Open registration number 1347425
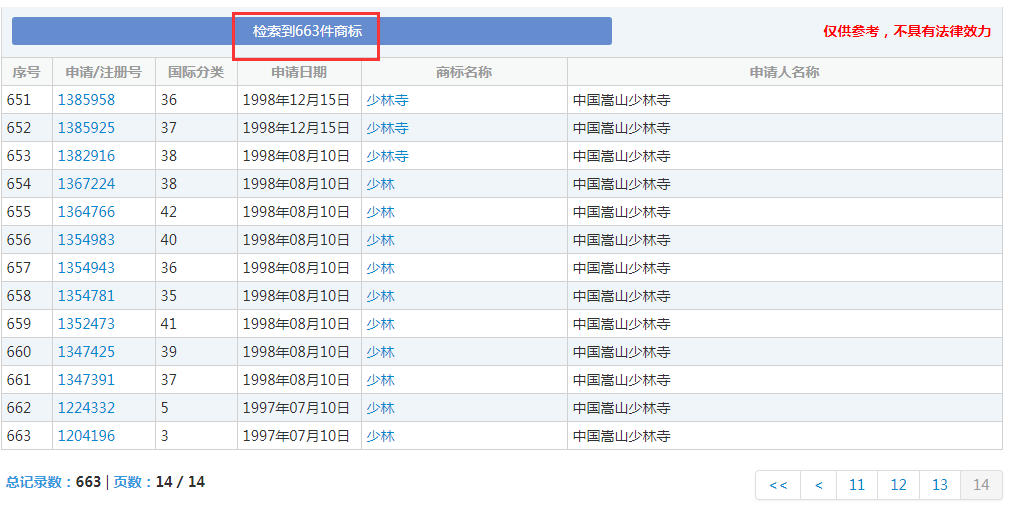 [x=86, y=351]
